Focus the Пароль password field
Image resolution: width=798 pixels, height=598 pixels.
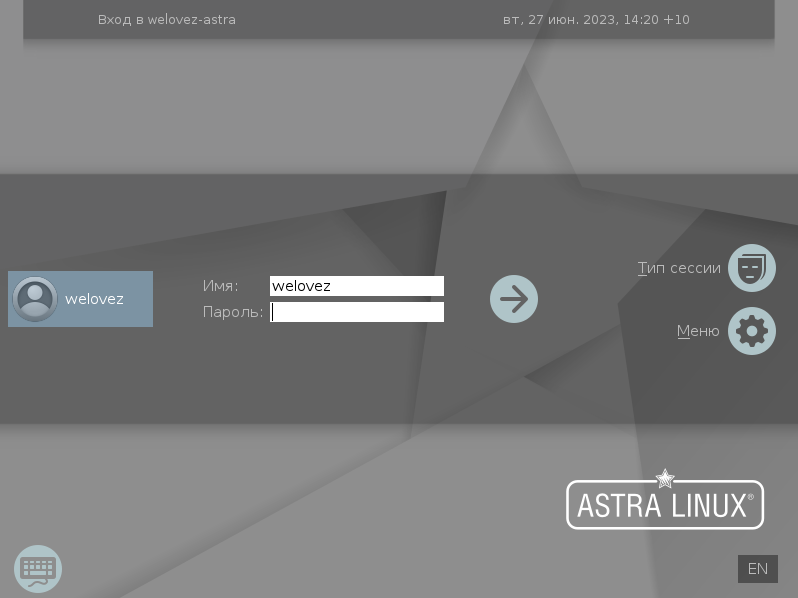click(x=357, y=312)
